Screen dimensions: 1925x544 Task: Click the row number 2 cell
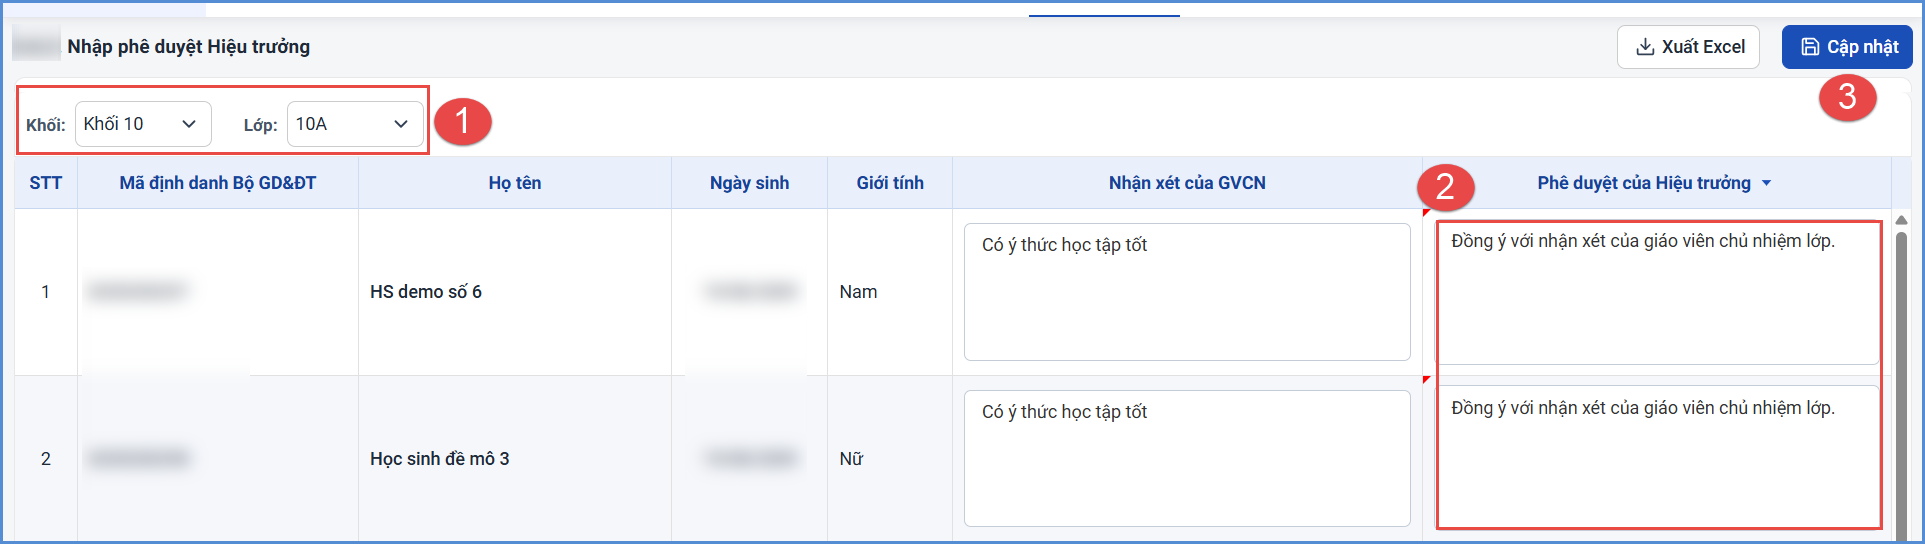click(46, 459)
